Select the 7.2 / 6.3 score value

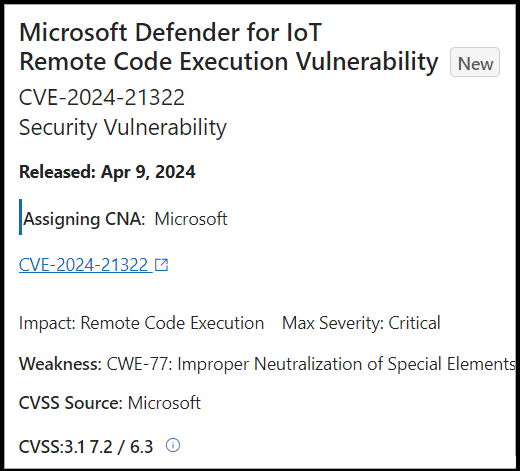coord(121,447)
